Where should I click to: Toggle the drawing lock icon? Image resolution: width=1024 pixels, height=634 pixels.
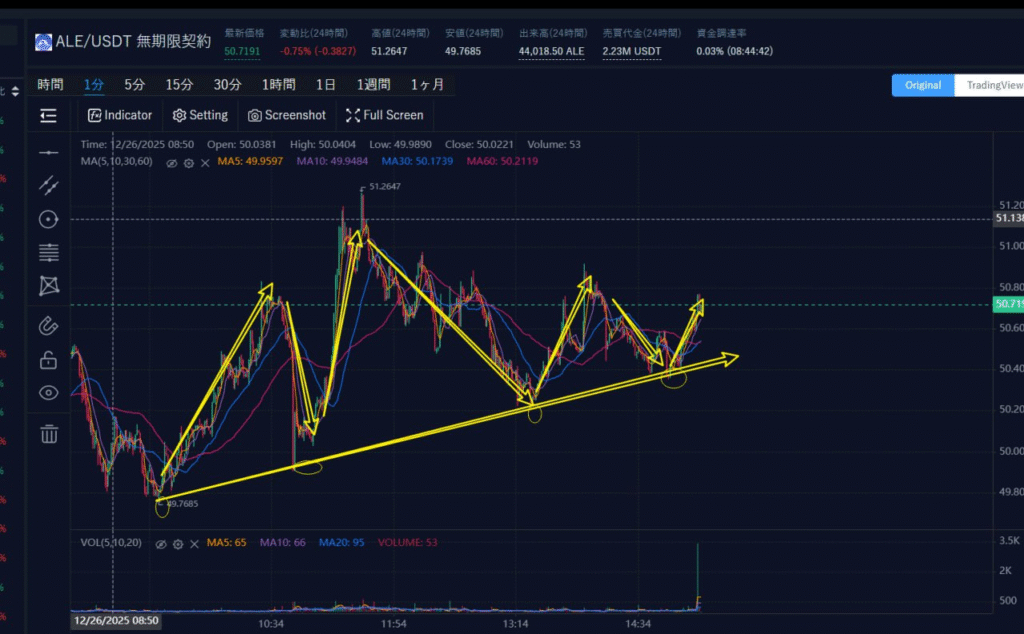(x=48, y=359)
